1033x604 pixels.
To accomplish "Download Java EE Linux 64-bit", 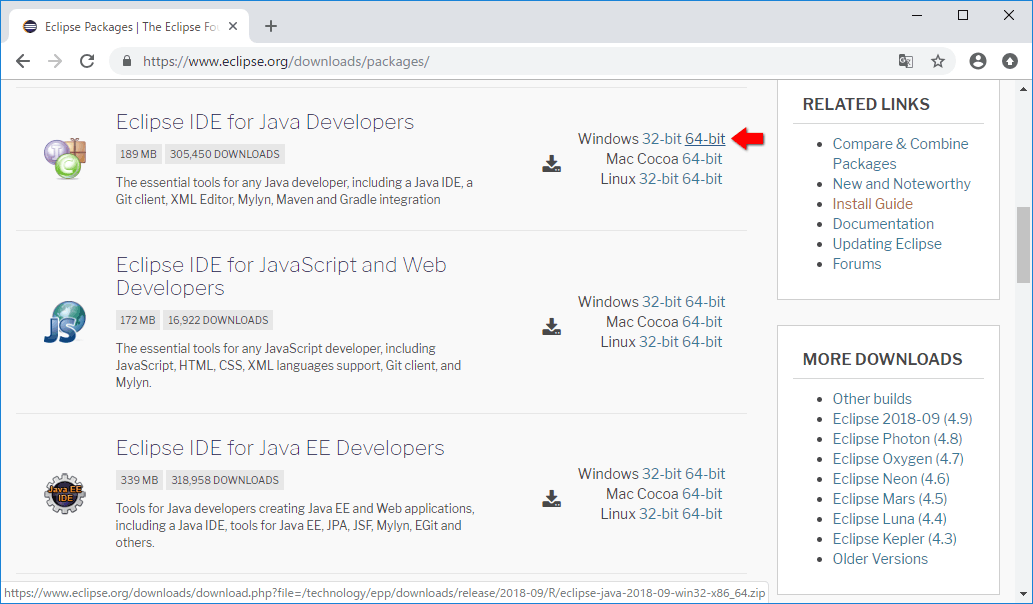I will [702, 513].
